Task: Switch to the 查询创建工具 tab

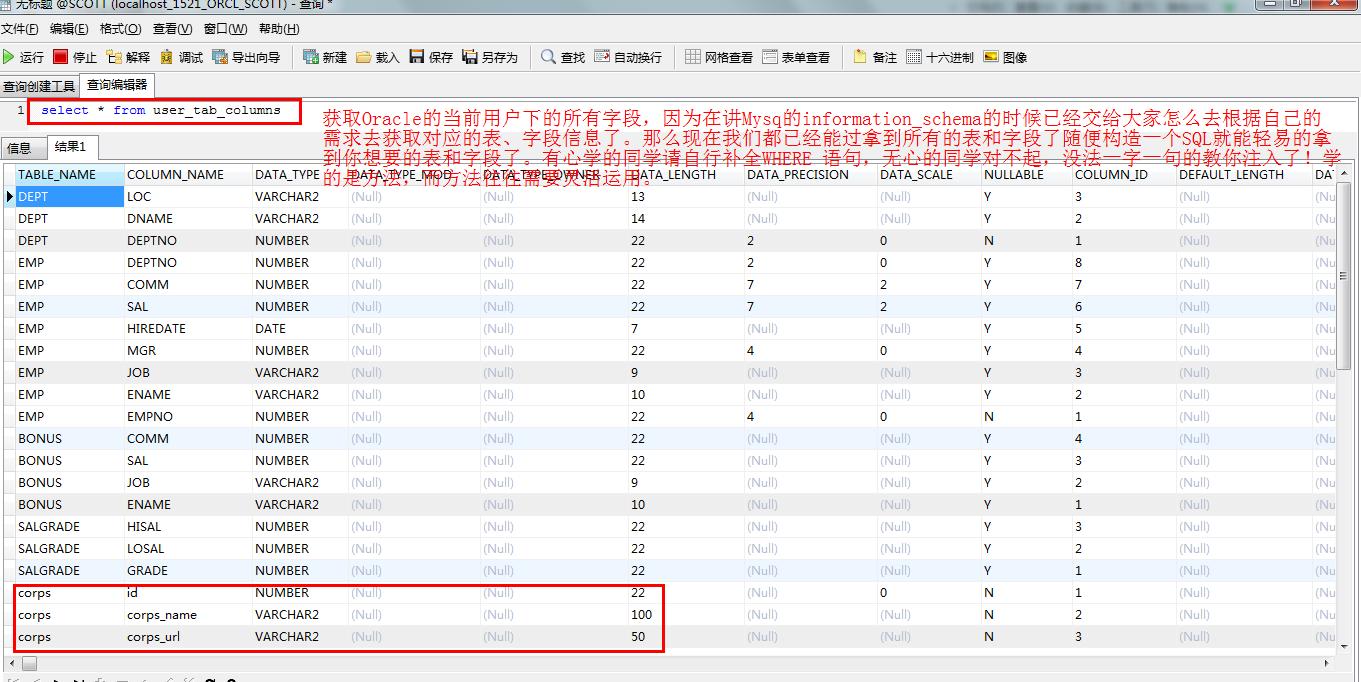Action: (39, 86)
